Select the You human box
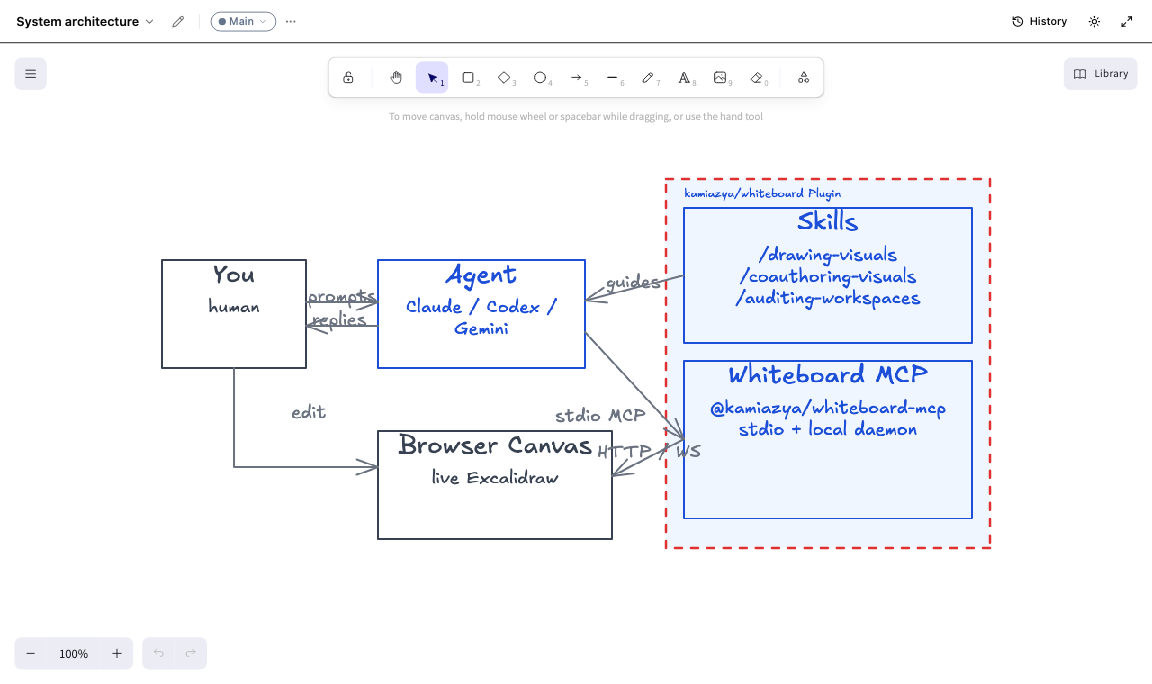 (x=234, y=314)
